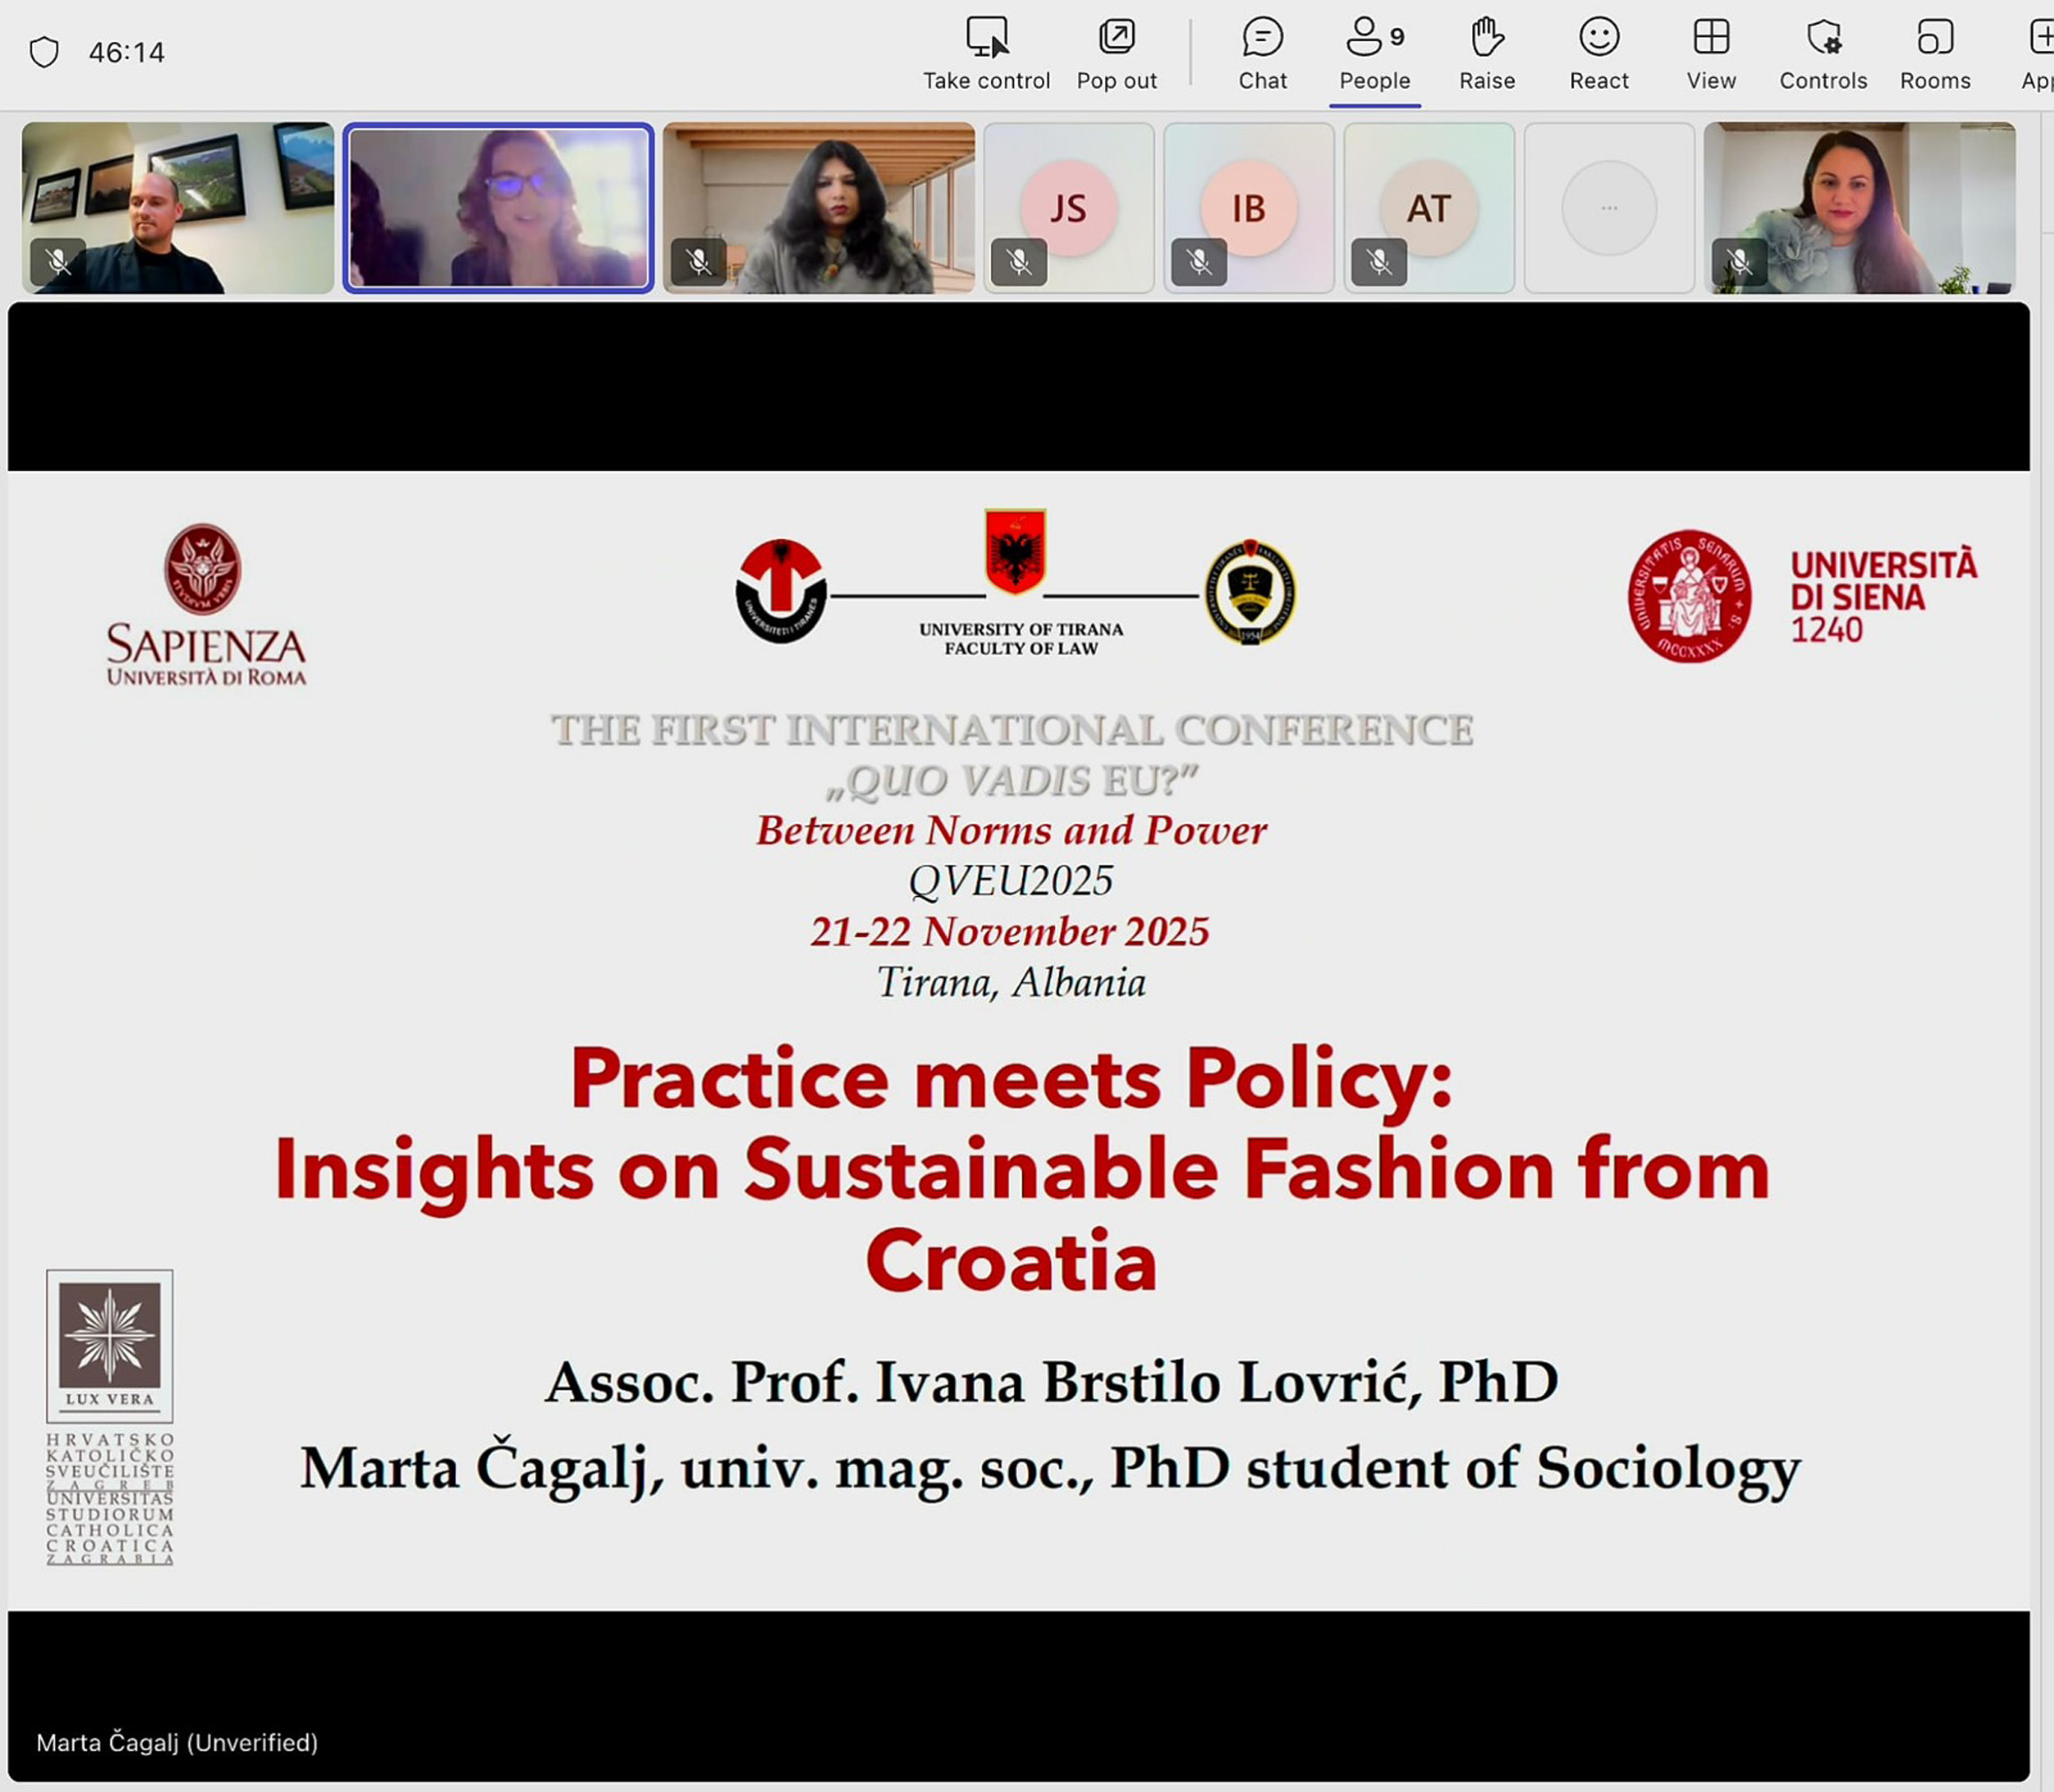2054x1792 pixels.
Task: Click muted mic icon on IB tile
Action: coord(1199,262)
